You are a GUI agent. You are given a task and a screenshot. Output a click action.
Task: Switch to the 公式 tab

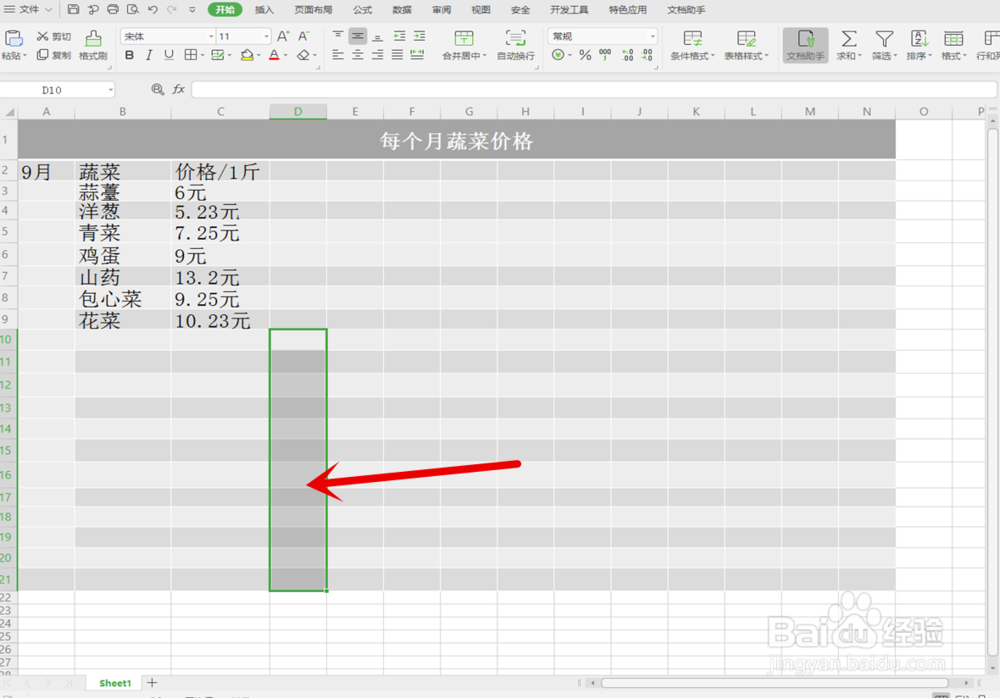tap(362, 10)
